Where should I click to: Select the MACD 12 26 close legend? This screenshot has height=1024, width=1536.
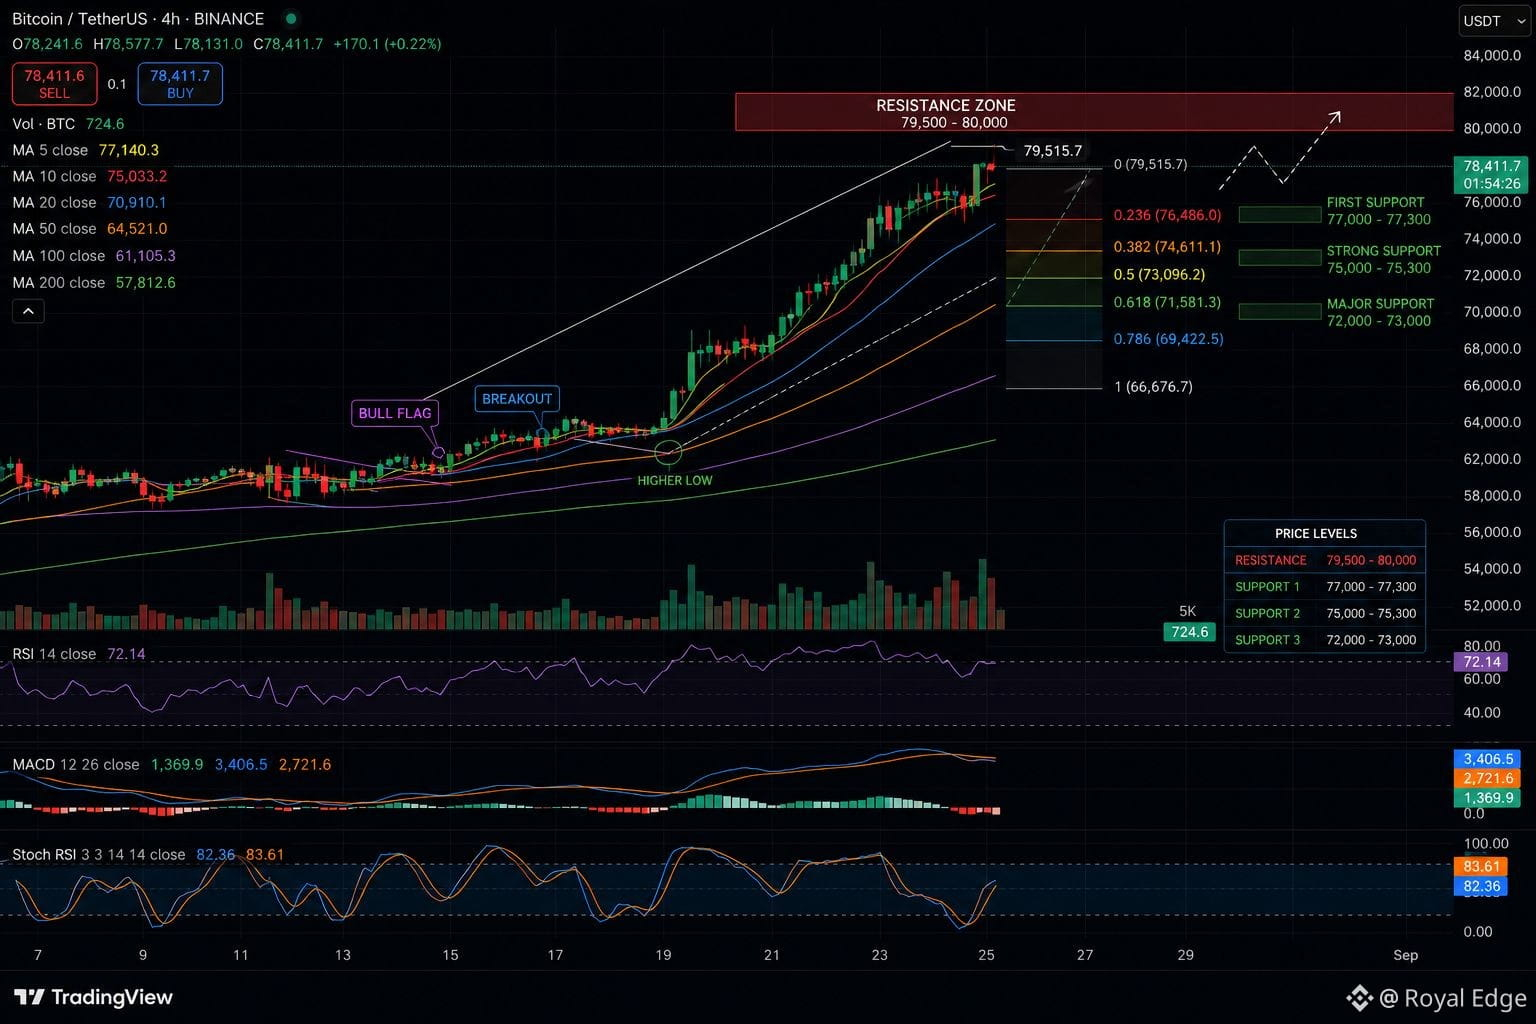coord(171,765)
